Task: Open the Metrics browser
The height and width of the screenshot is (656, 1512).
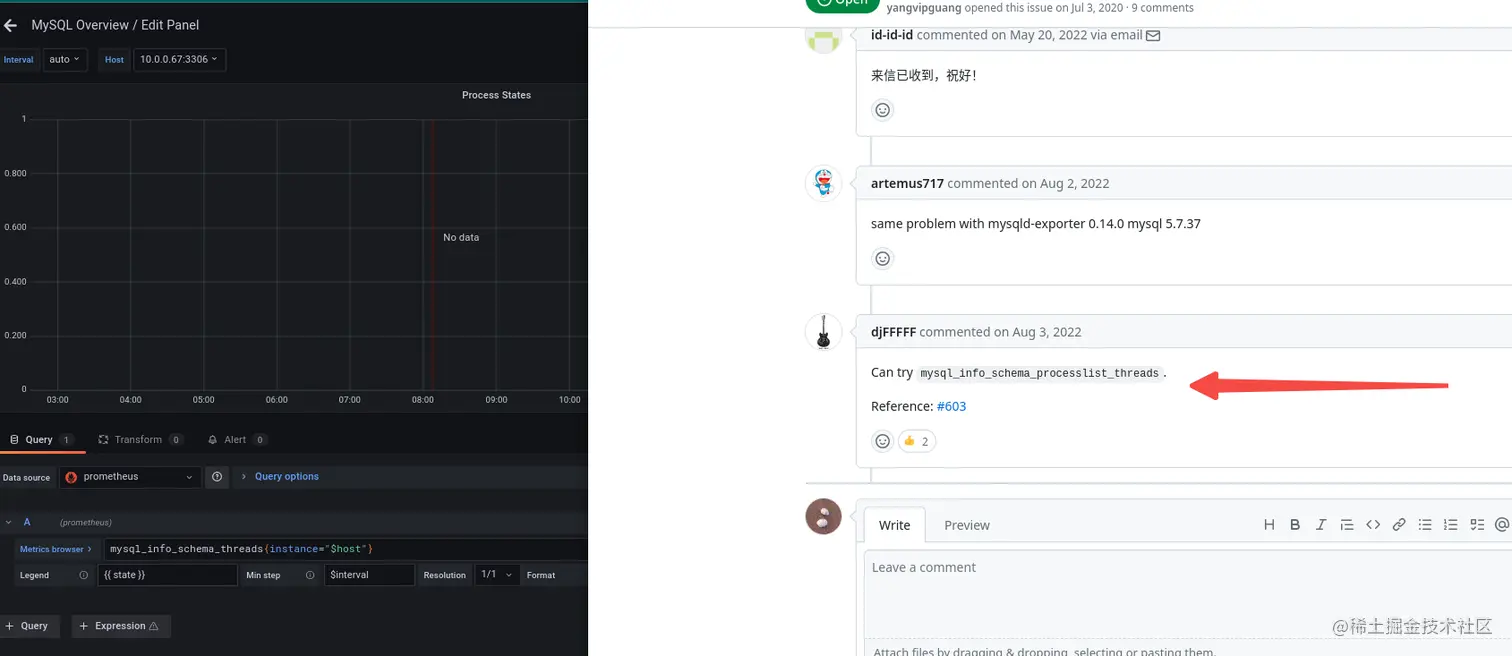Action: [56, 549]
